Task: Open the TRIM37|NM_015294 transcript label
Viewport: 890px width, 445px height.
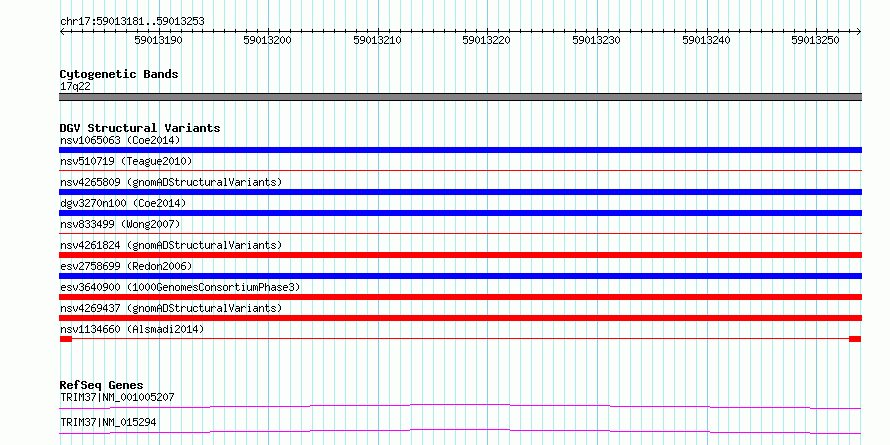Action: [108, 422]
